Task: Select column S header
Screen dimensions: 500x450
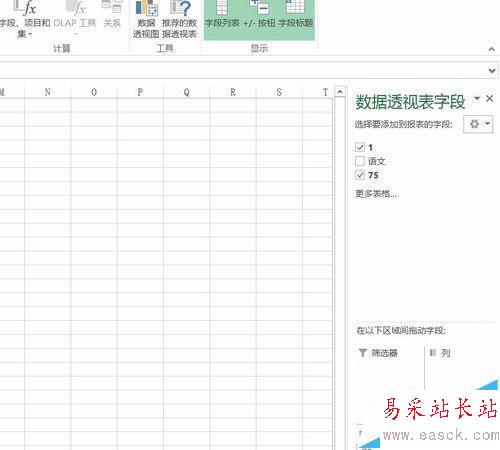Action: (x=279, y=92)
